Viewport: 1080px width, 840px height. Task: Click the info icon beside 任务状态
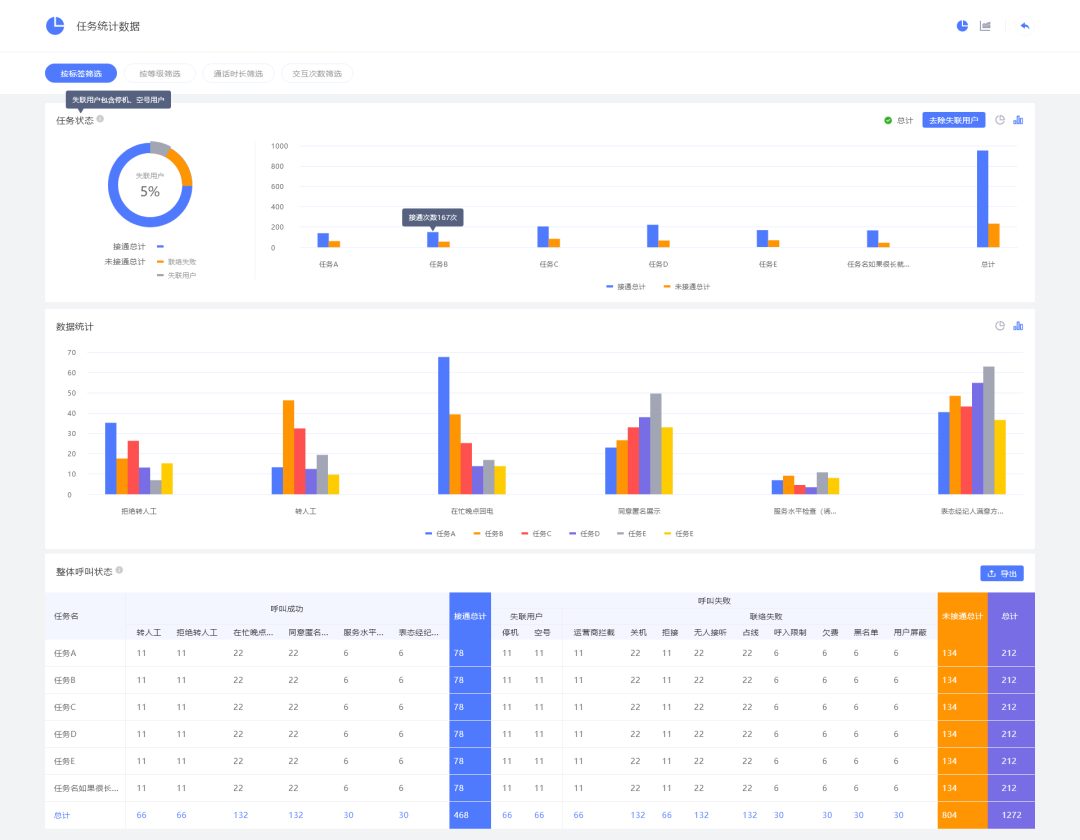click(x=100, y=119)
